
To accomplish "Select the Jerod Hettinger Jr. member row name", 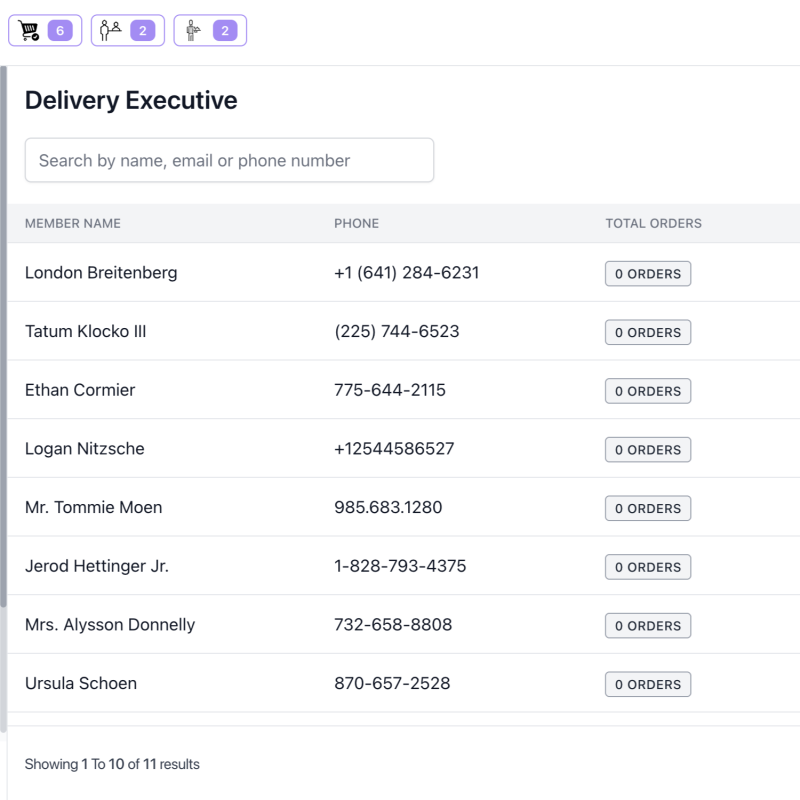I will [x=97, y=566].
